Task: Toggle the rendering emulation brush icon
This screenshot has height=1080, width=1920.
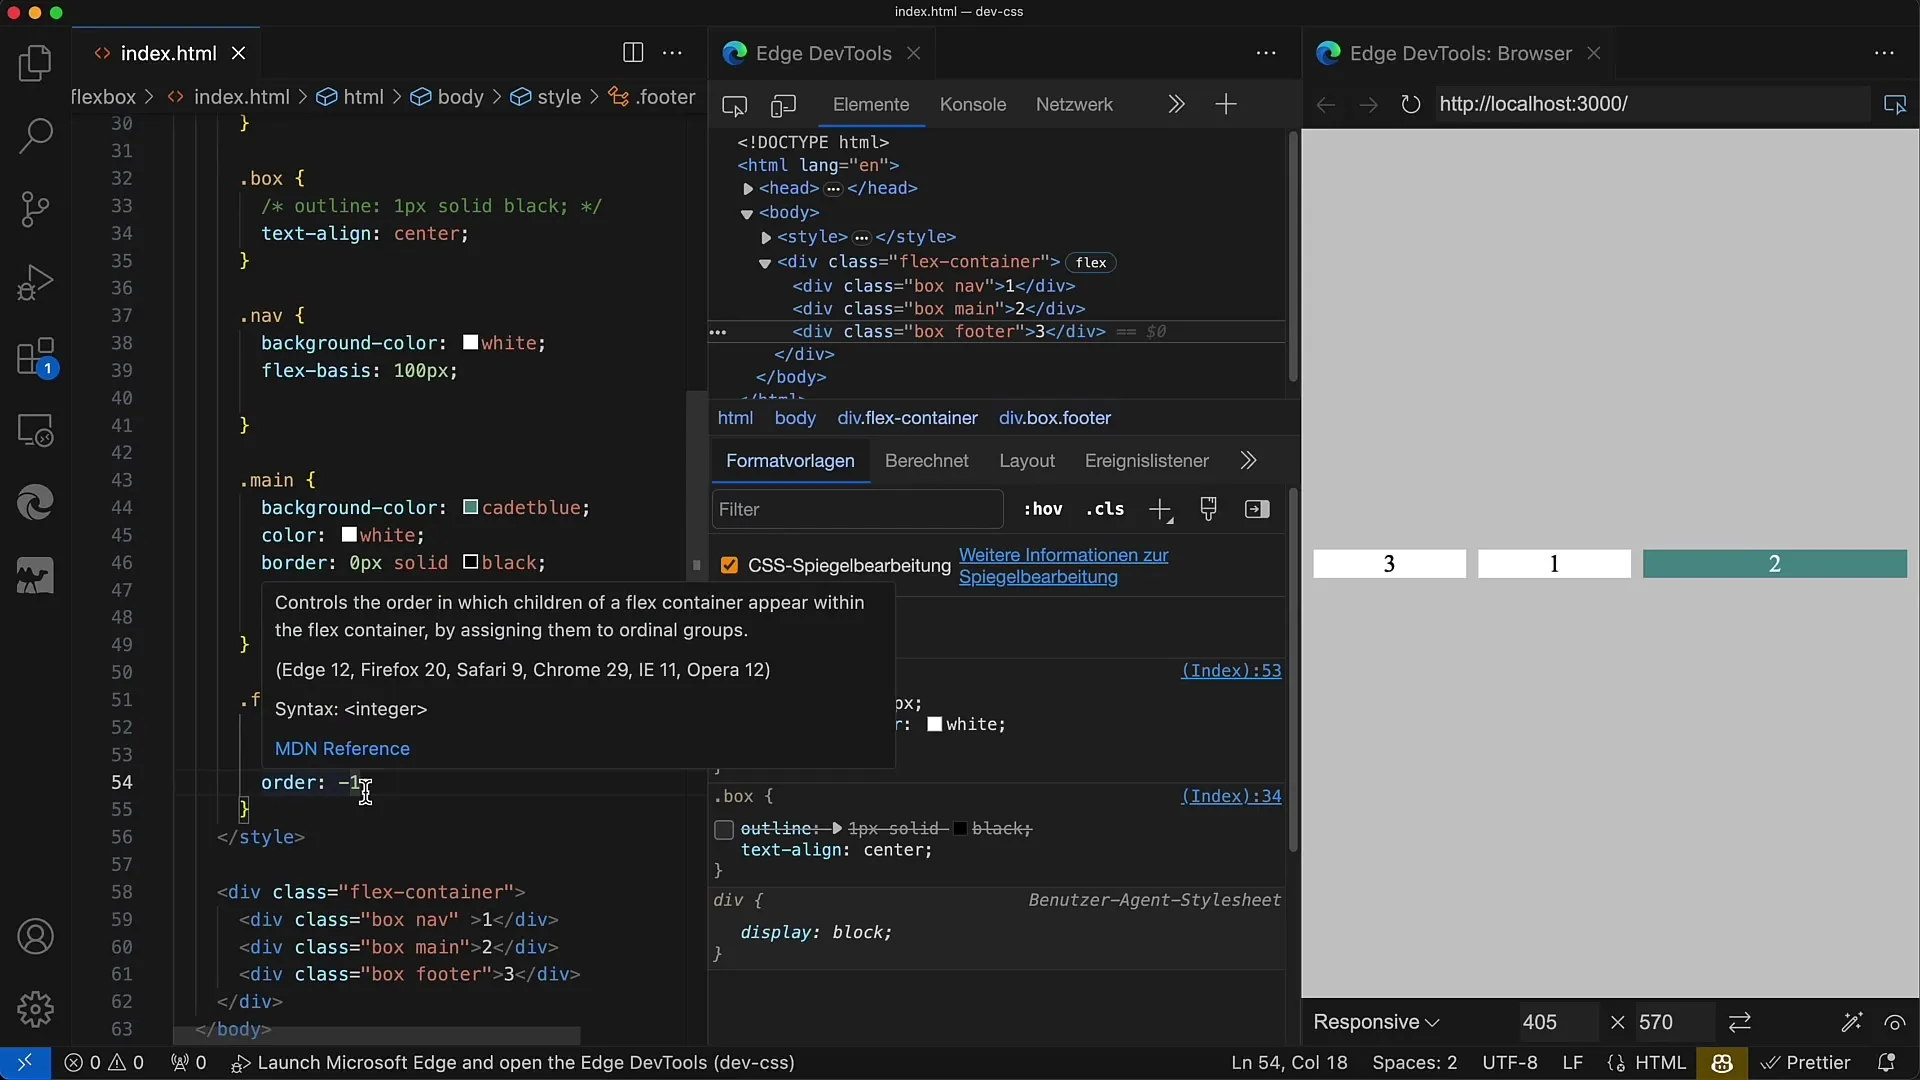Action: (x=1208, y=509)
